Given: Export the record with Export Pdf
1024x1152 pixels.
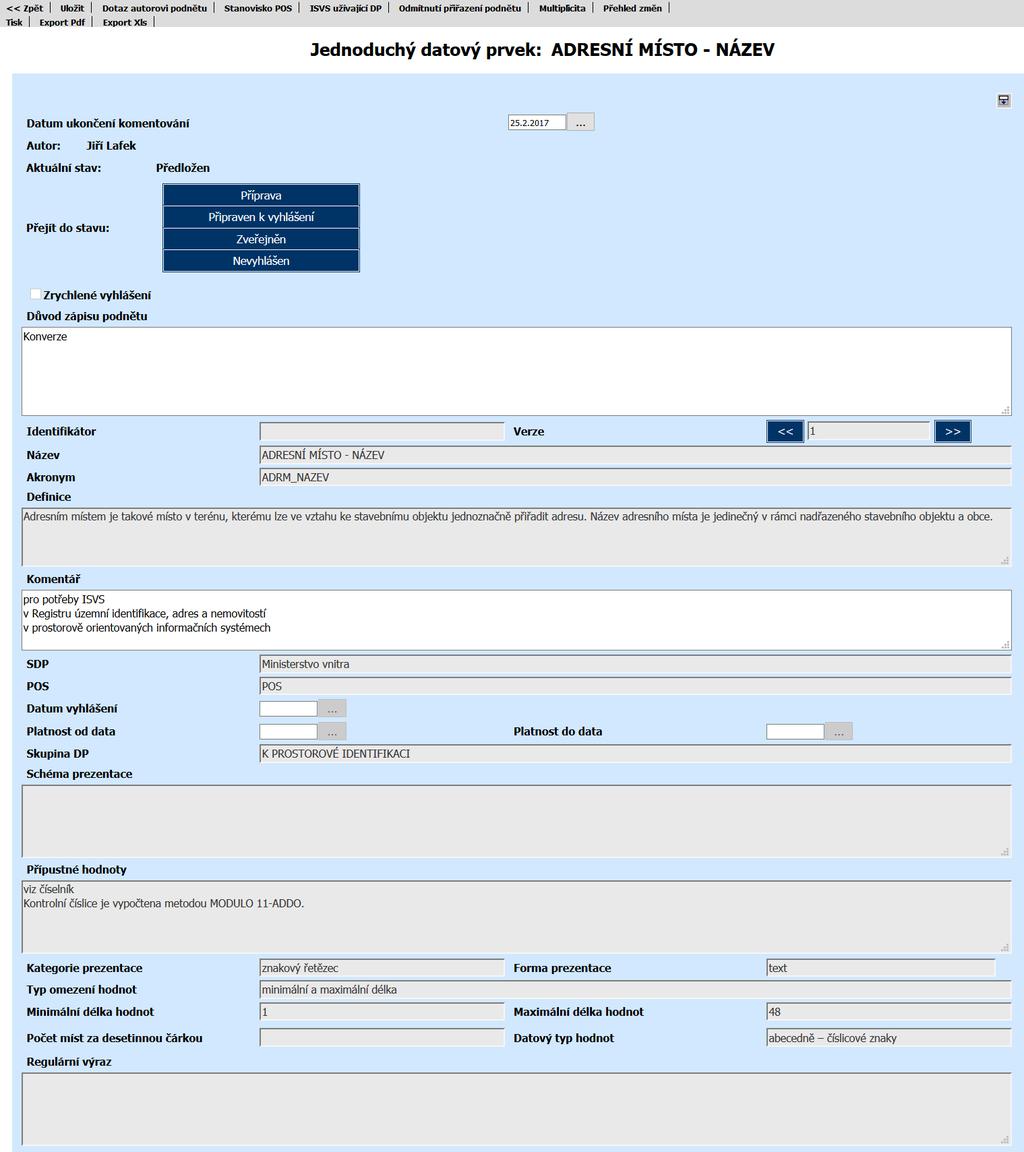Looking at the screenshot, I should point(62,22).
